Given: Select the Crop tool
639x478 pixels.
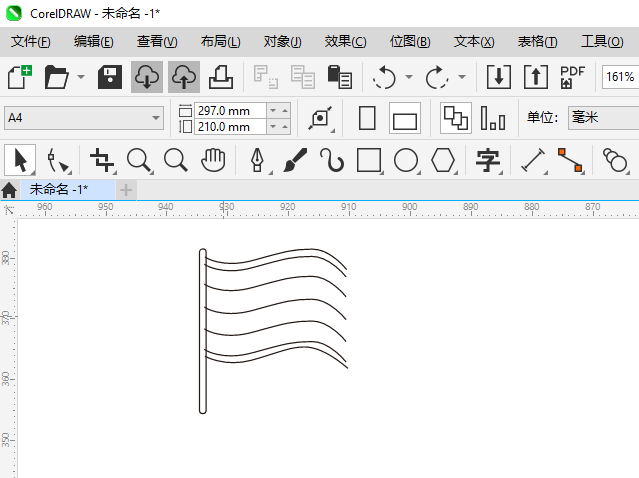Looking at the screenshot, I should pos(102,160).
